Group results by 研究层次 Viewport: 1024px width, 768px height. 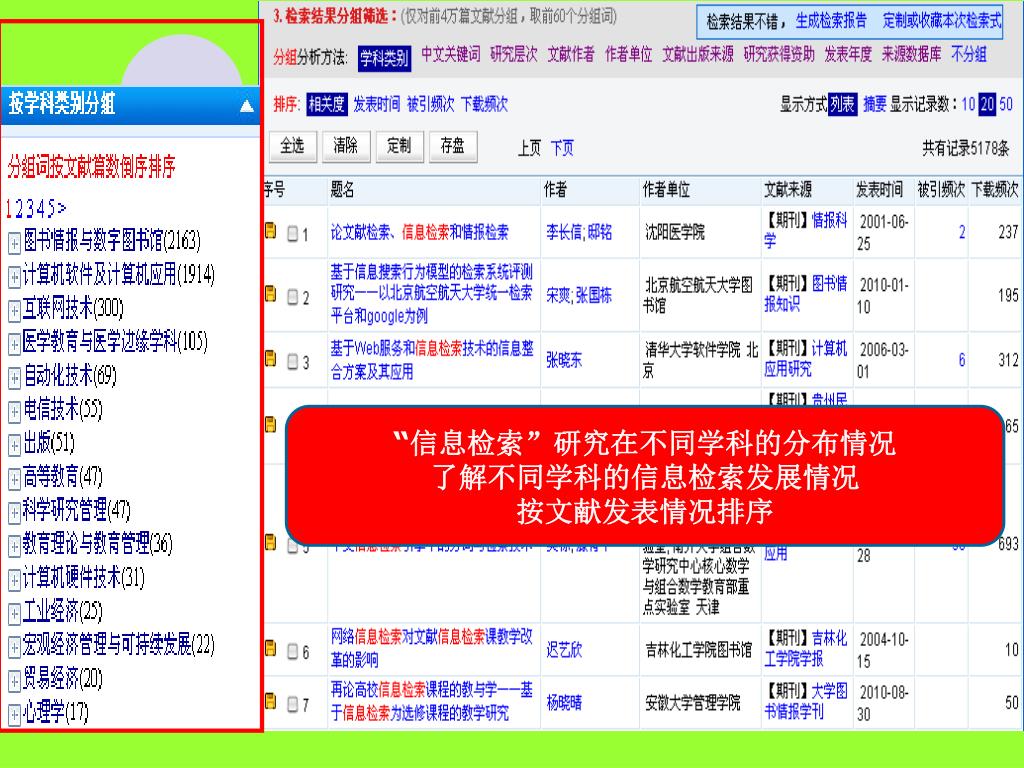click(513, 54)
